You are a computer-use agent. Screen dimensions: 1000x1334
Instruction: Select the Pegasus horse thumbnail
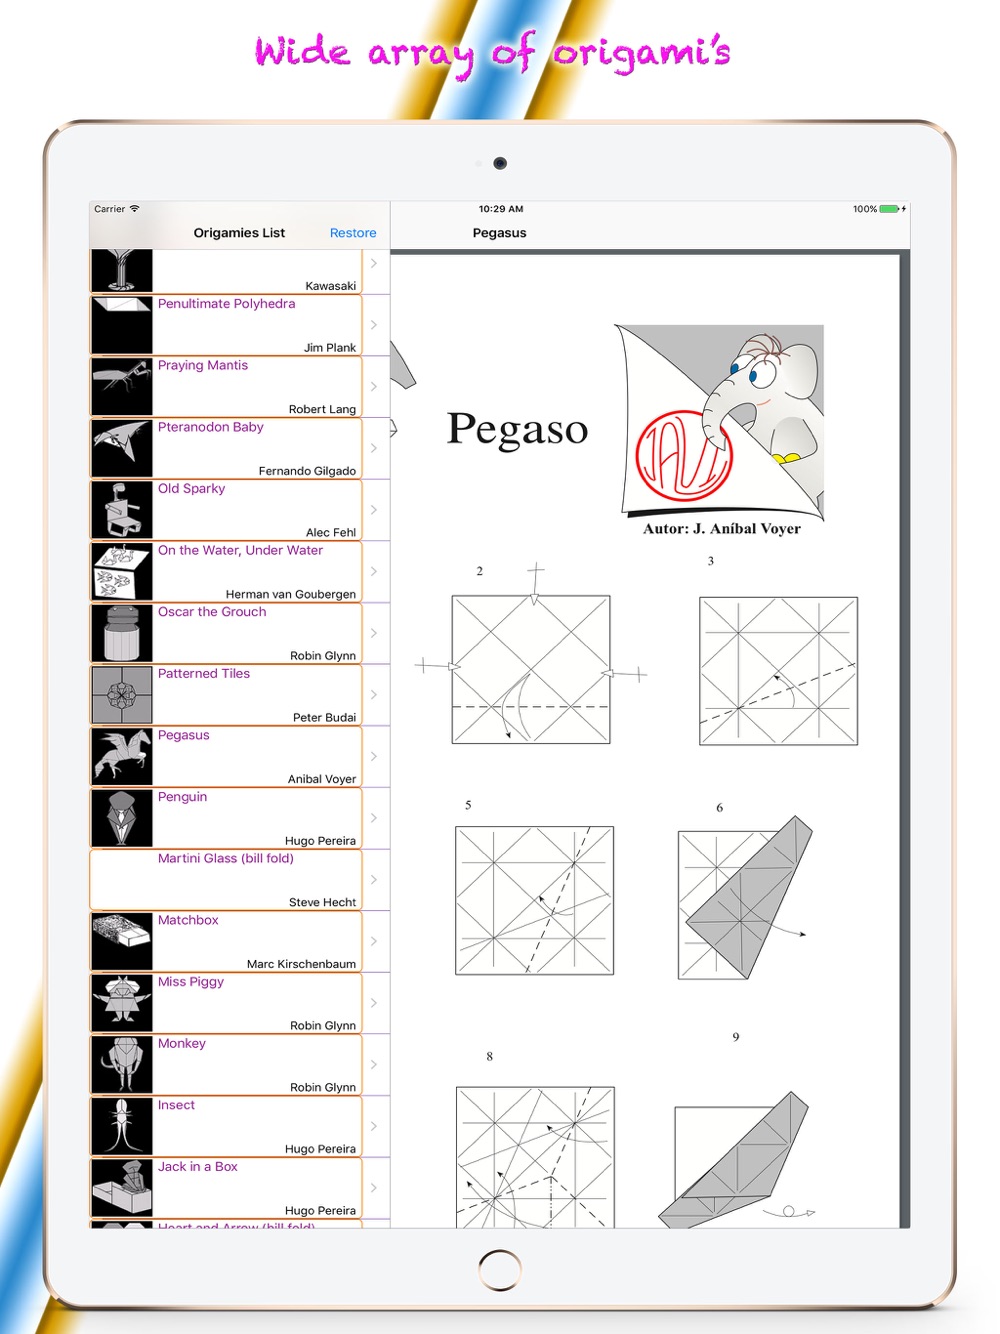122,757
